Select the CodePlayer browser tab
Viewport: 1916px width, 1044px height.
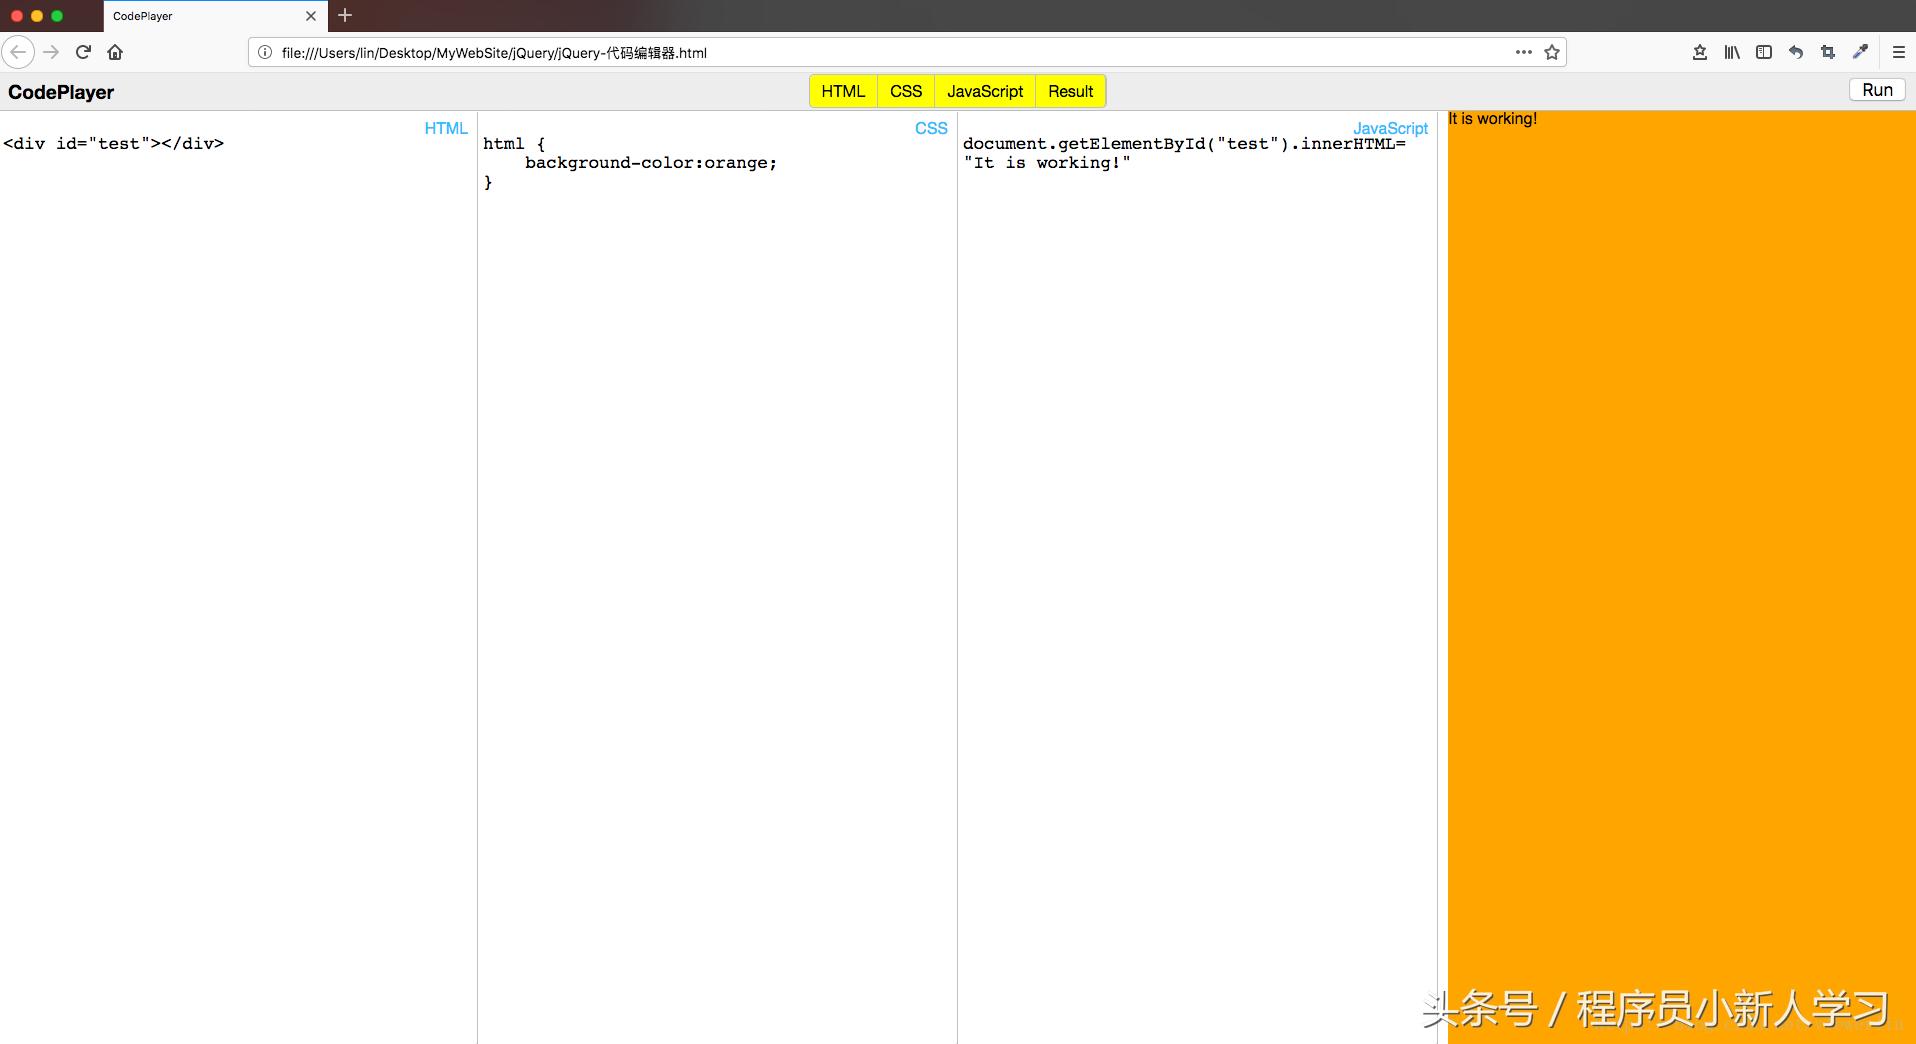click(215, 16)
